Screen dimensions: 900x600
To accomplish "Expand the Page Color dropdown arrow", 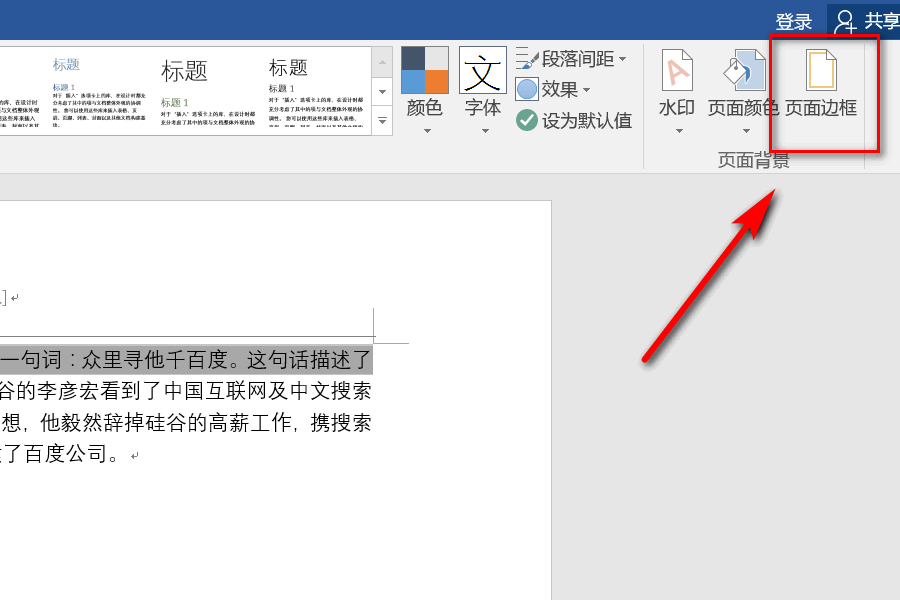I will [x=746, y=131].
